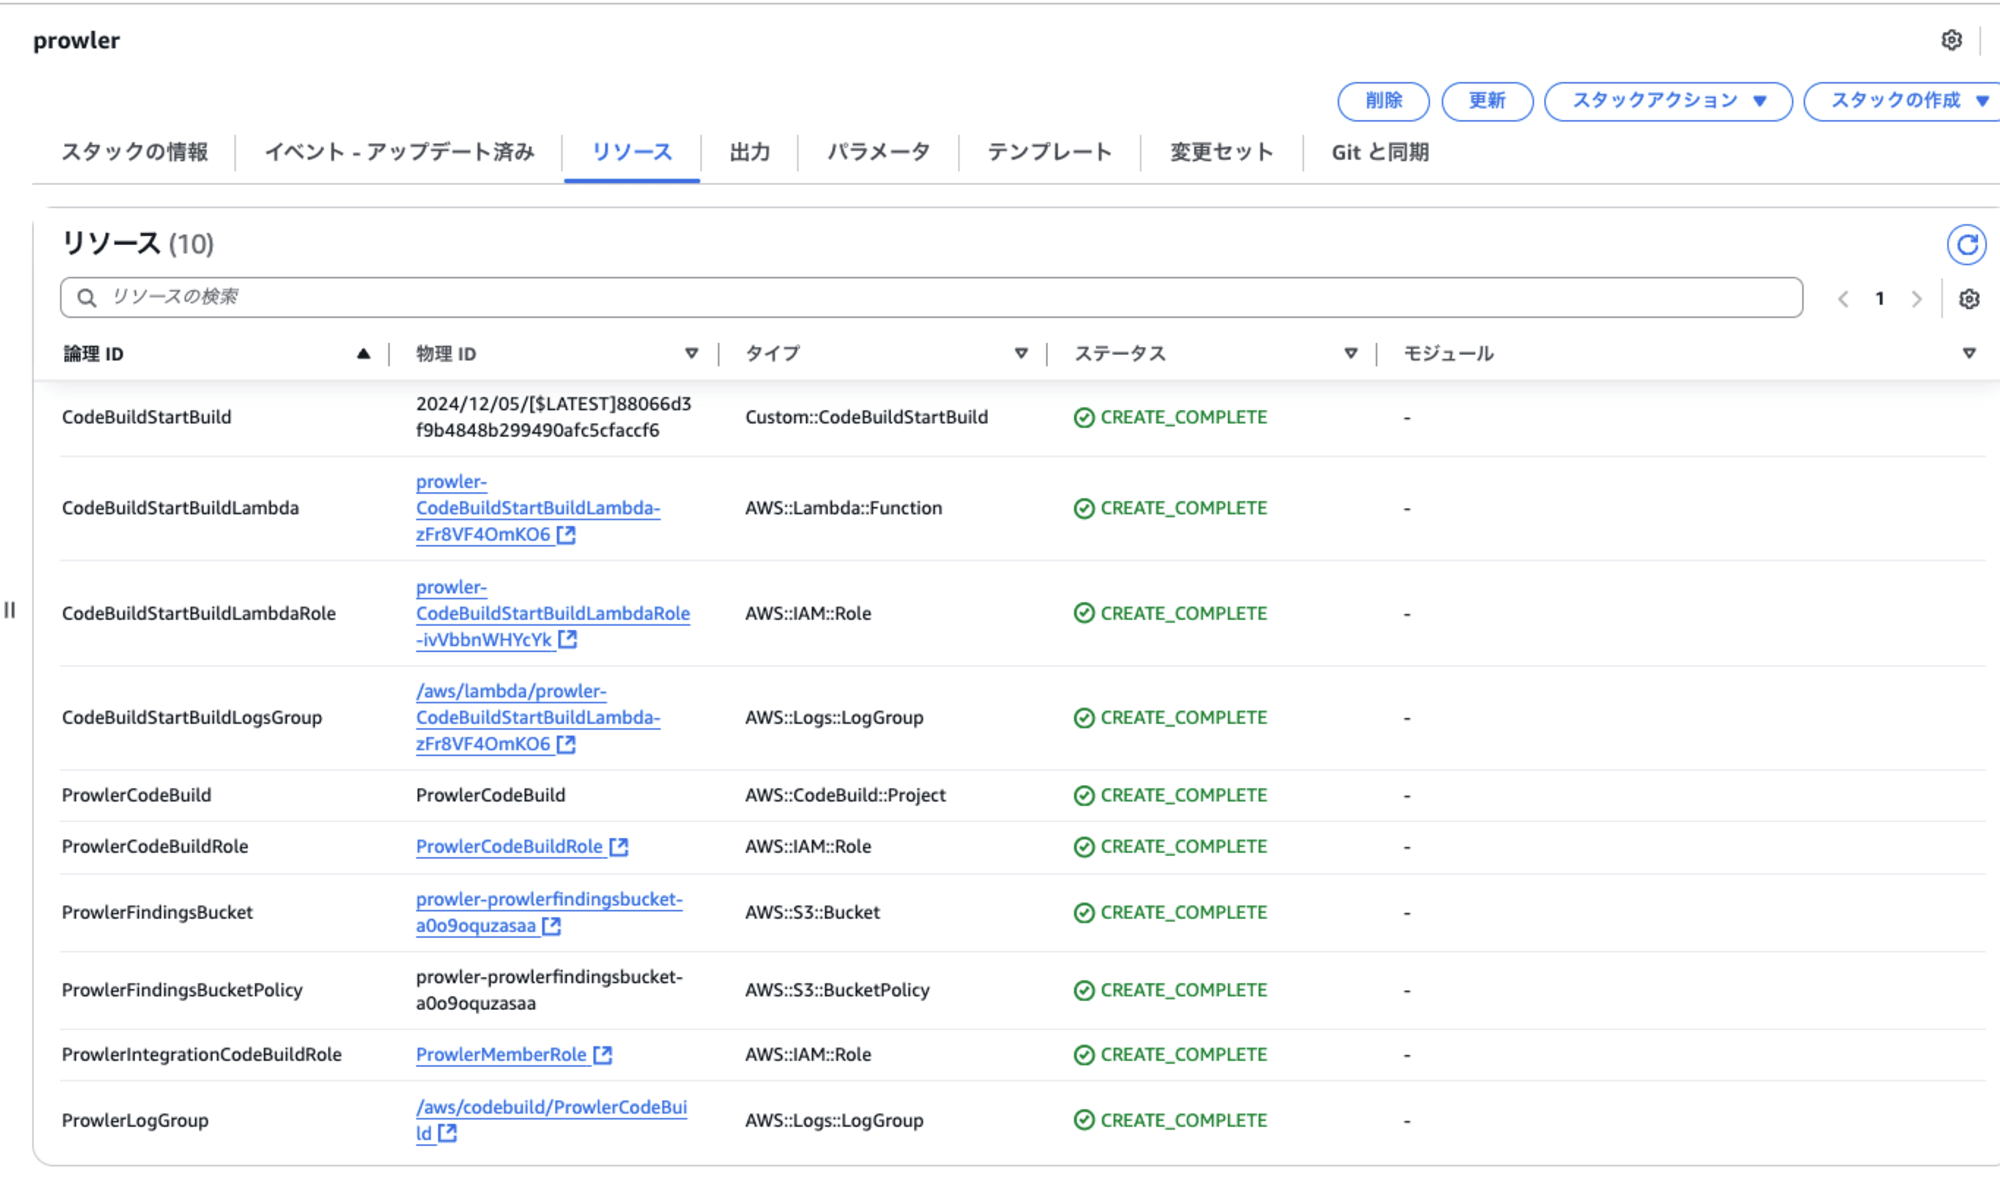Sort by 物理 ID column arrow
2000x1181 pixels.
(691, 354)
